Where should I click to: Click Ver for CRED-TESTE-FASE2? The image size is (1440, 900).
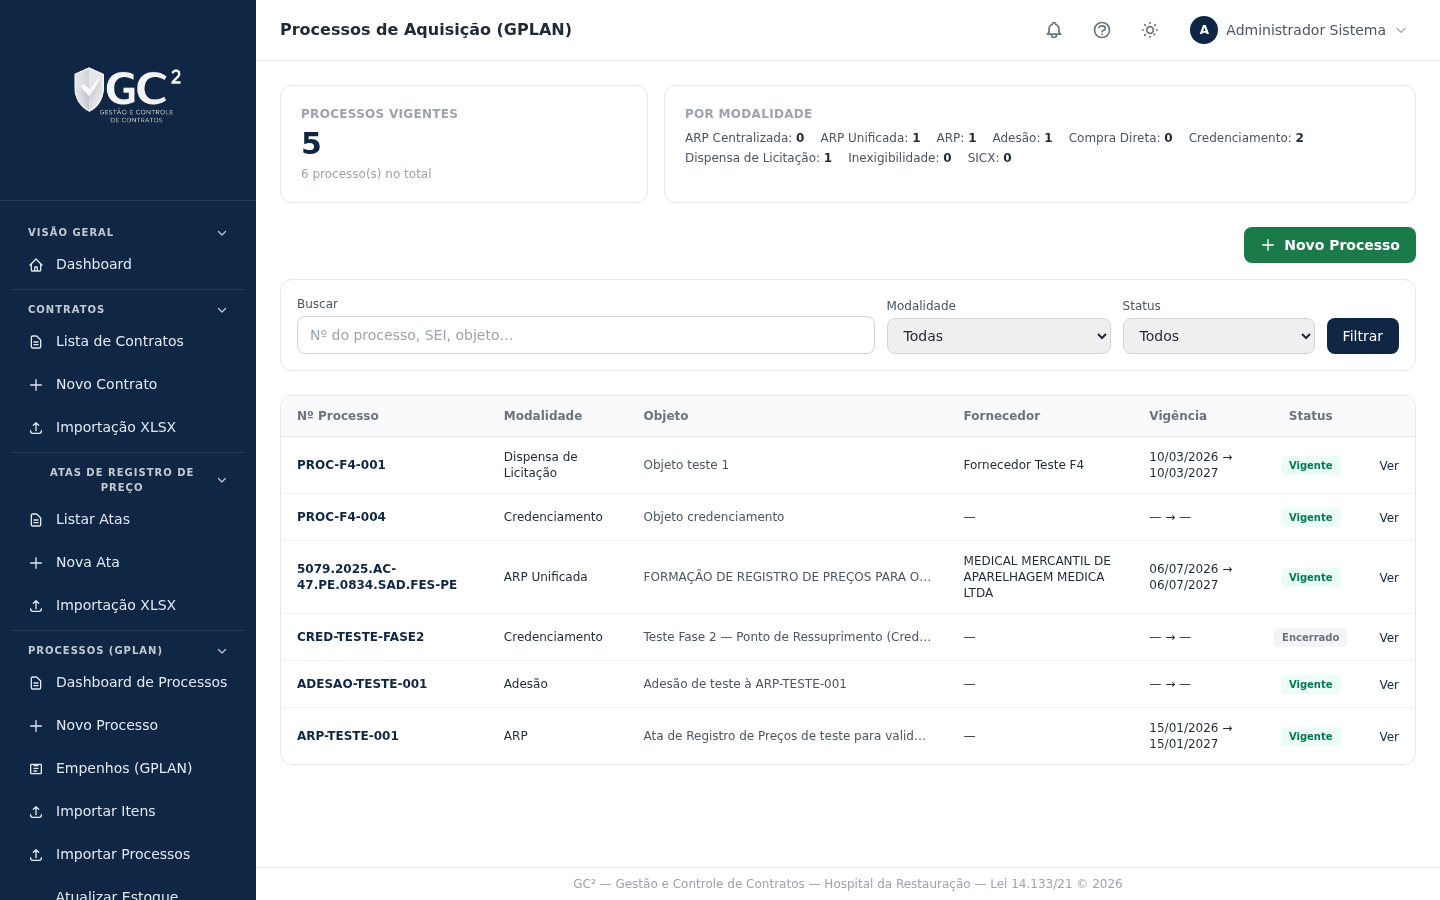pos(1389,638)
